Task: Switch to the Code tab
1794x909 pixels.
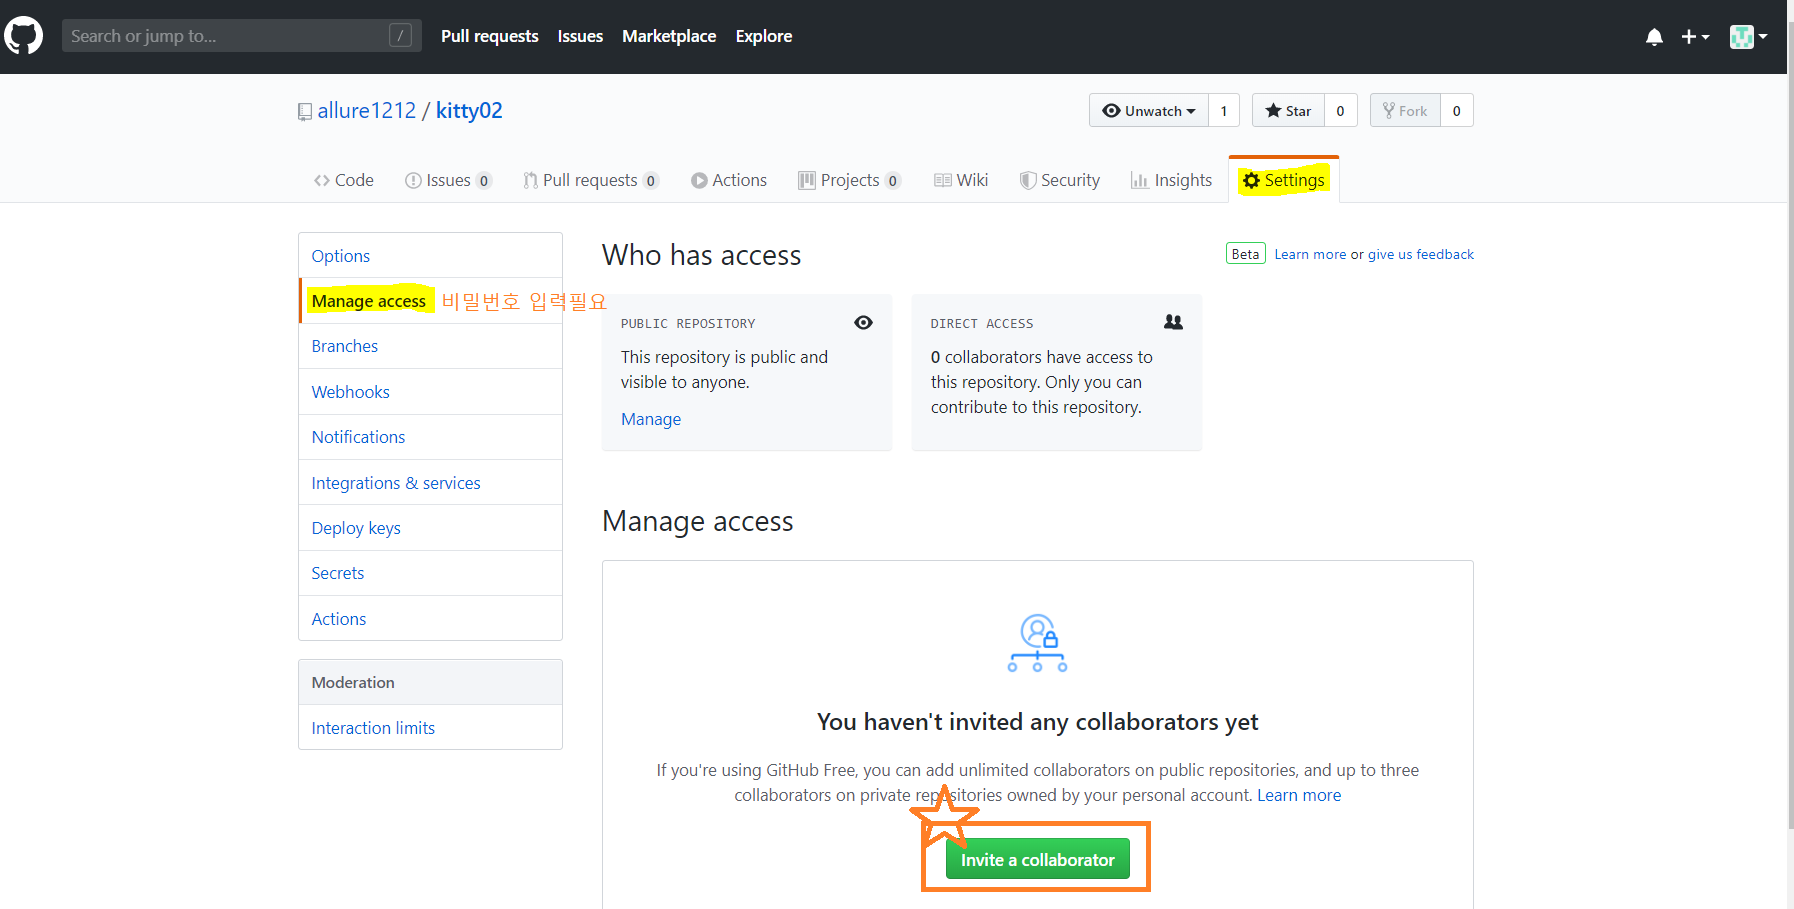Action: 344,180
